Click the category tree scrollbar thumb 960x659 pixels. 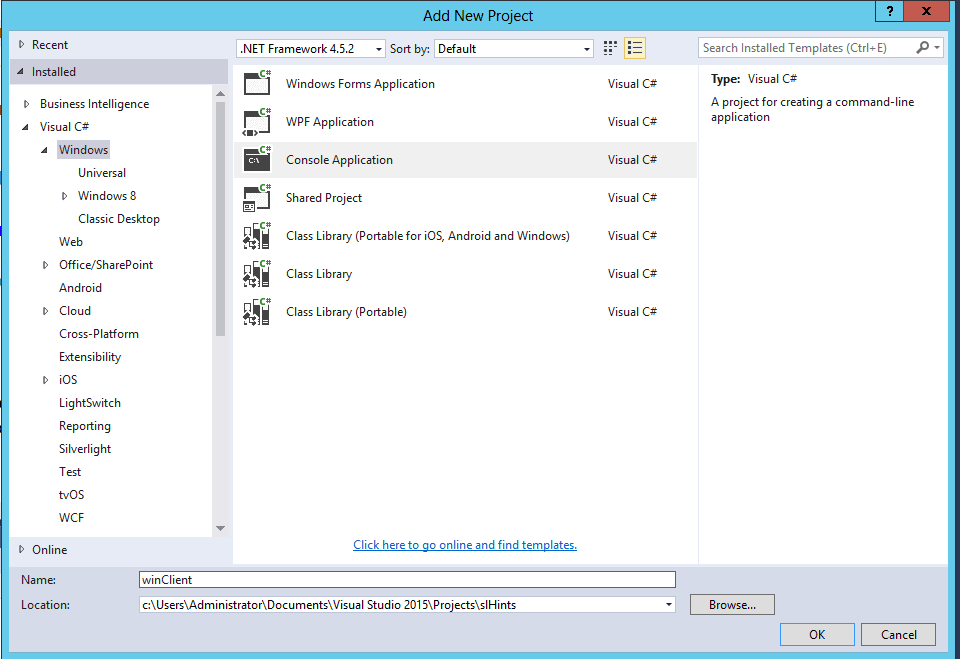220,219
